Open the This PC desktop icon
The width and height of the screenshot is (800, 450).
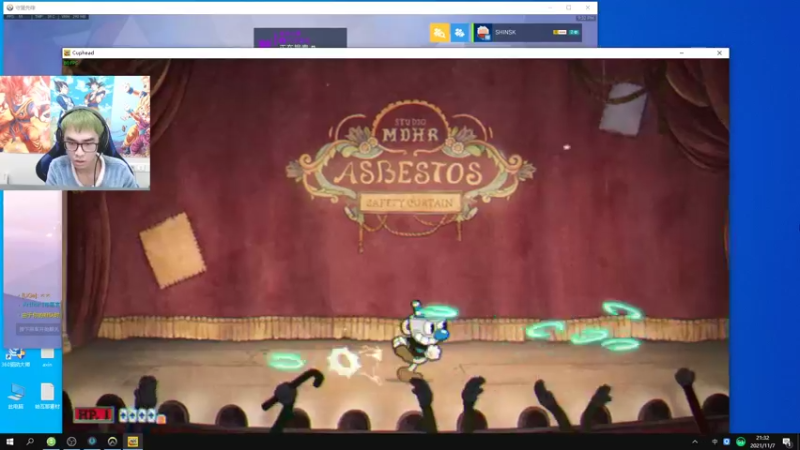(x=15, y=392)
